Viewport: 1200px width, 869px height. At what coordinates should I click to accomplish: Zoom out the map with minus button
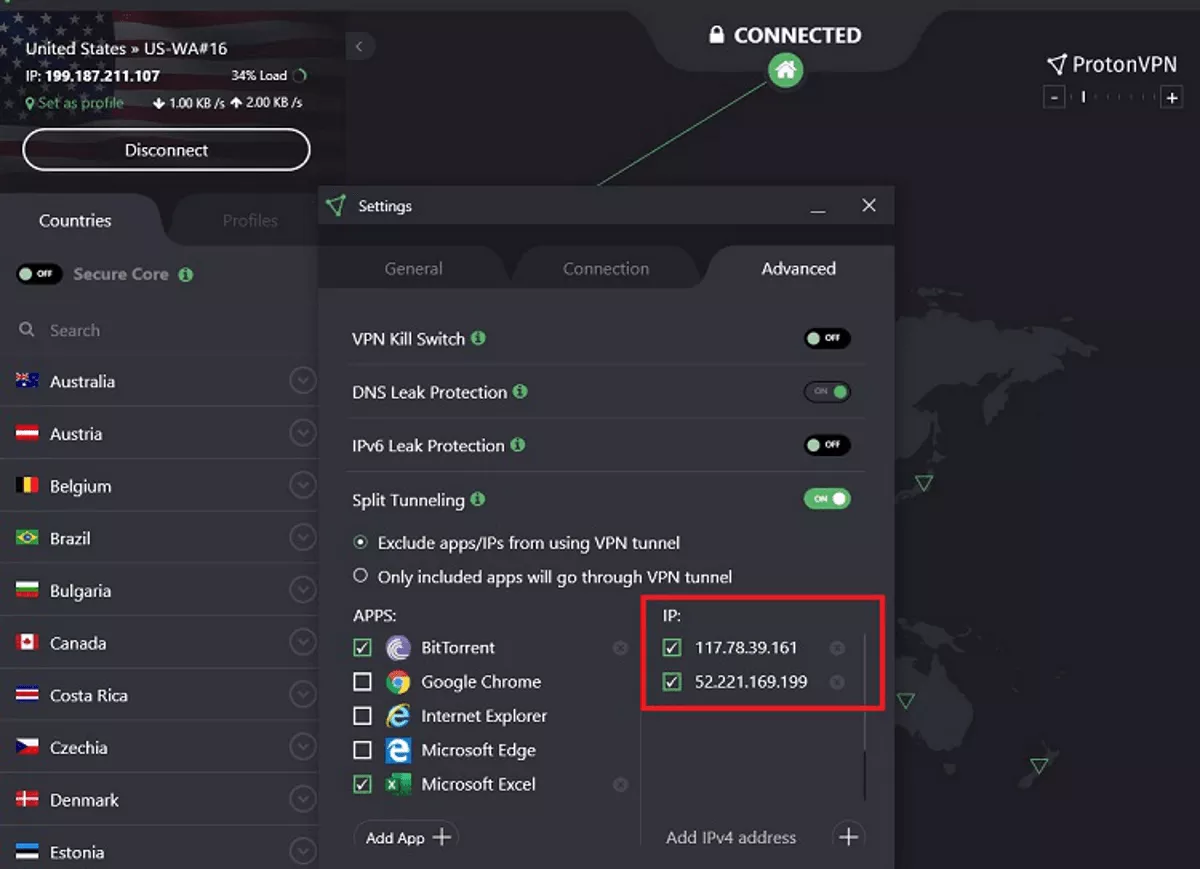(1053, 97)
